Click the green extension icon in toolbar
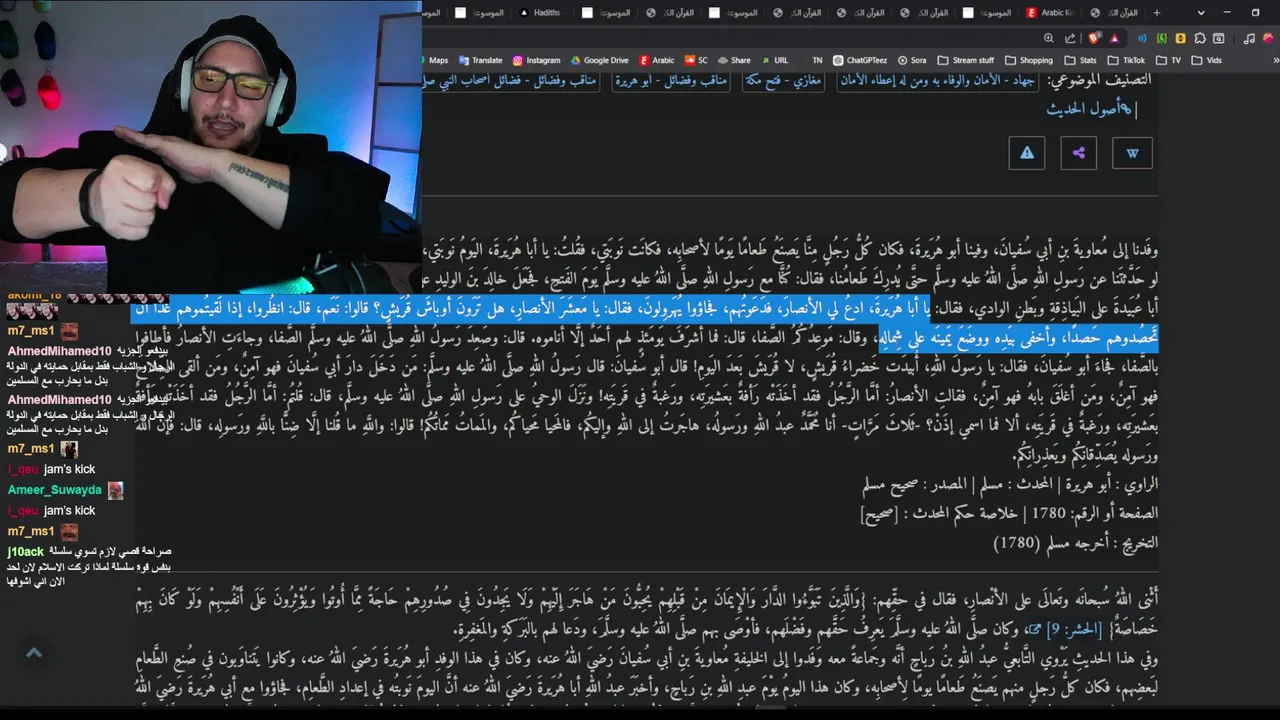 (1162, 38)
